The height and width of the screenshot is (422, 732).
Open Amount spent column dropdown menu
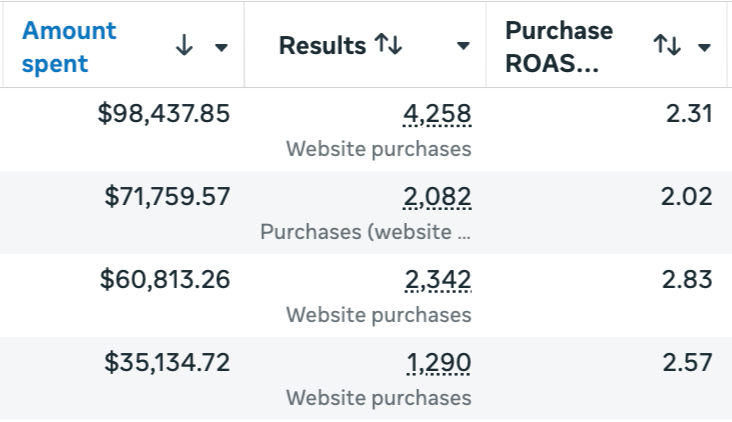[x=221, y=47]
